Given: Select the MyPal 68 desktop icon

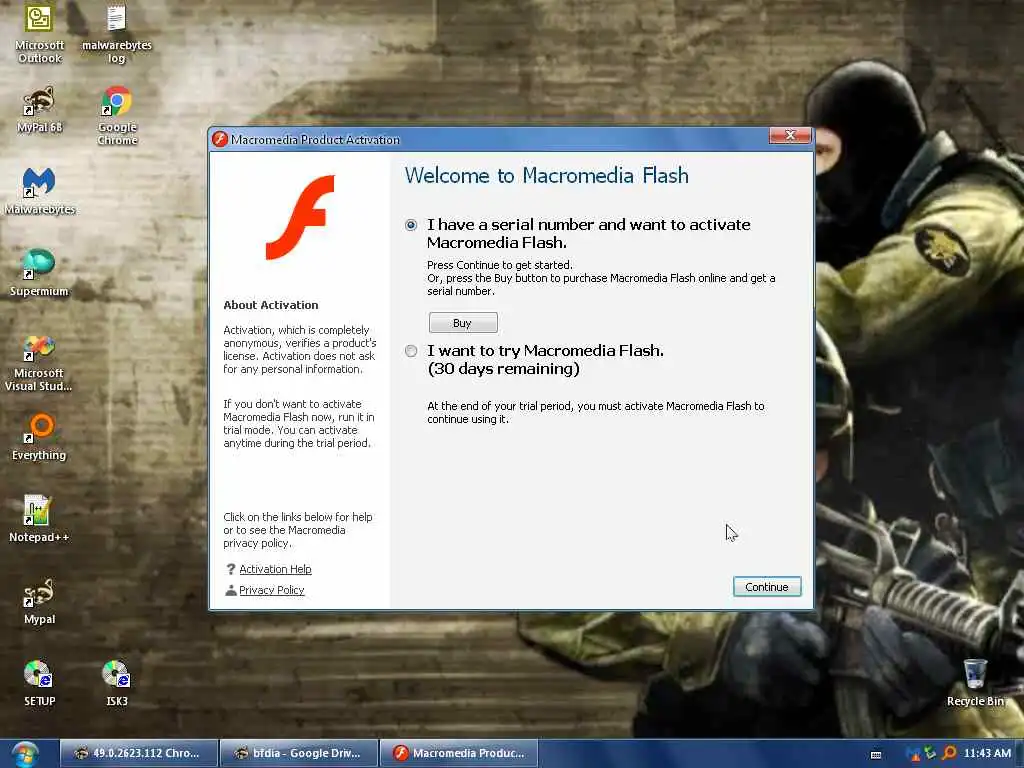Looking at the screenshot, I should (39, 110).
